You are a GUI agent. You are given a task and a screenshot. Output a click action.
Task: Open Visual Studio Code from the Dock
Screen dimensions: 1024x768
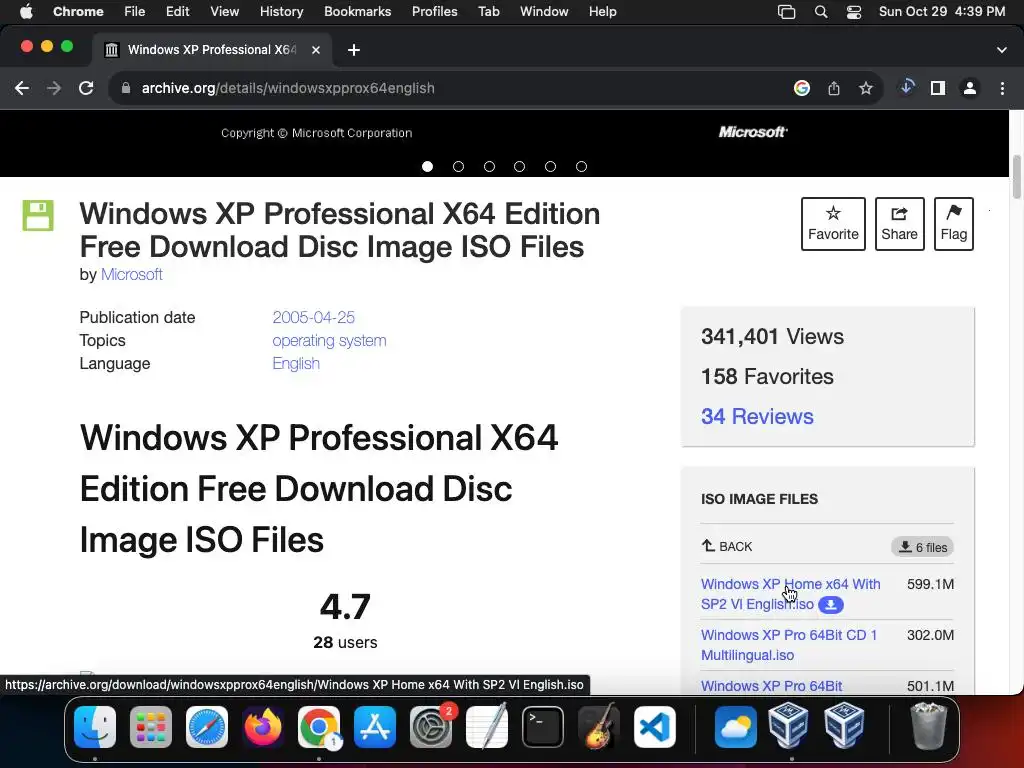(654, 727)
